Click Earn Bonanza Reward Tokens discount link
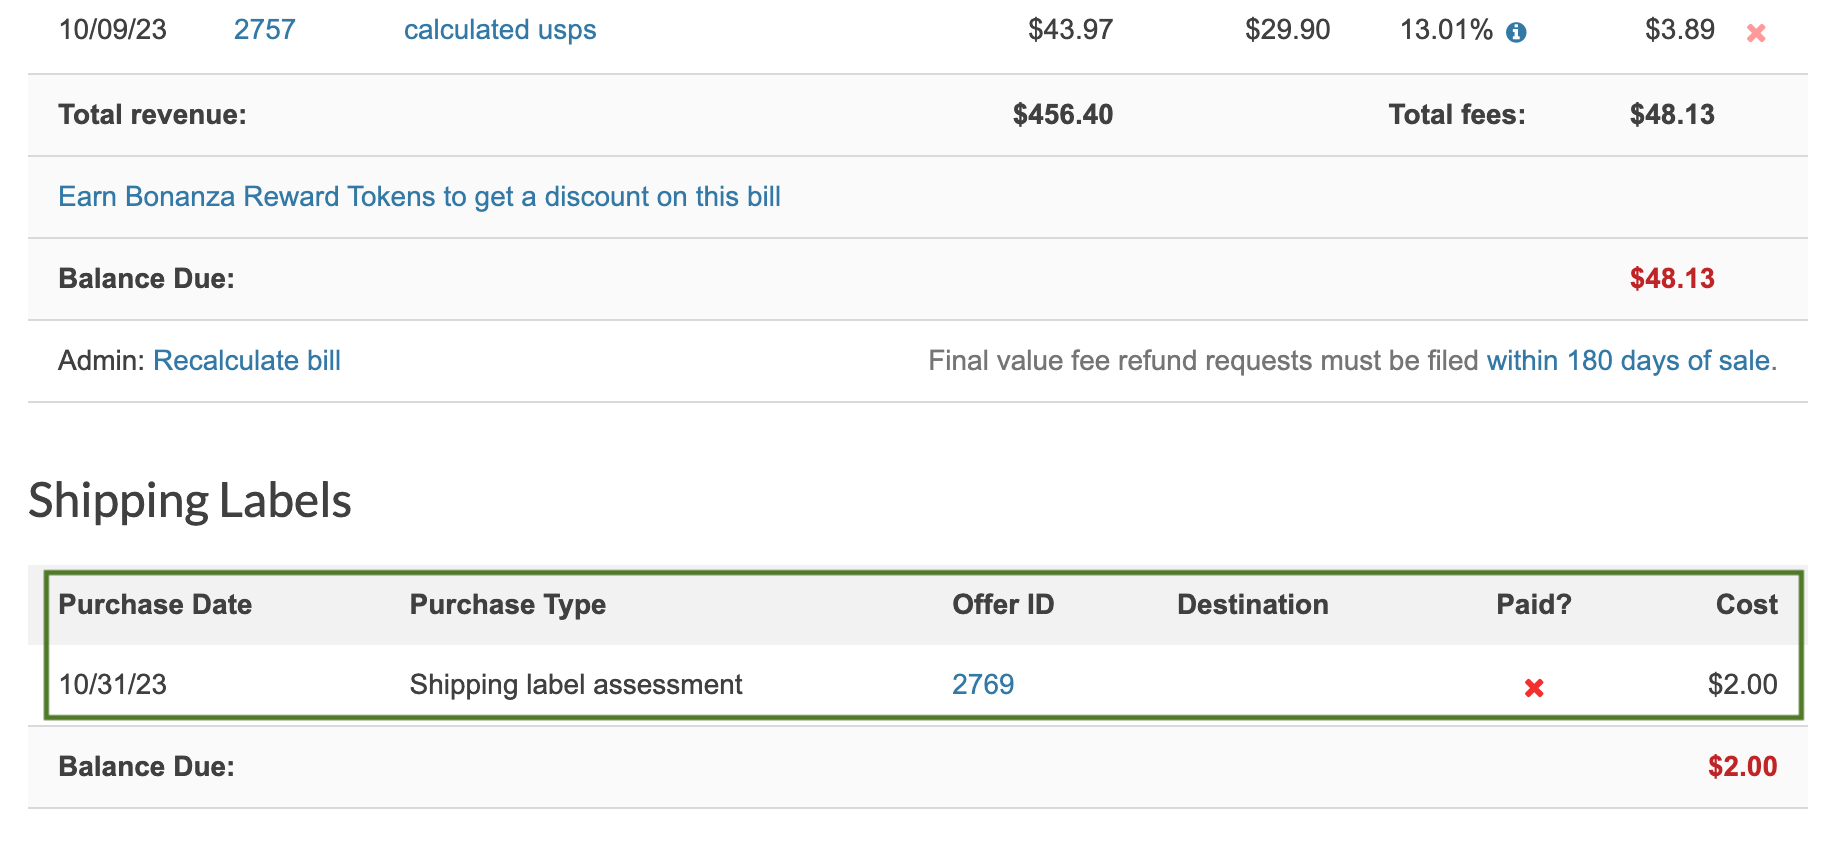1840x842 pixels. (x=419, y=197)
